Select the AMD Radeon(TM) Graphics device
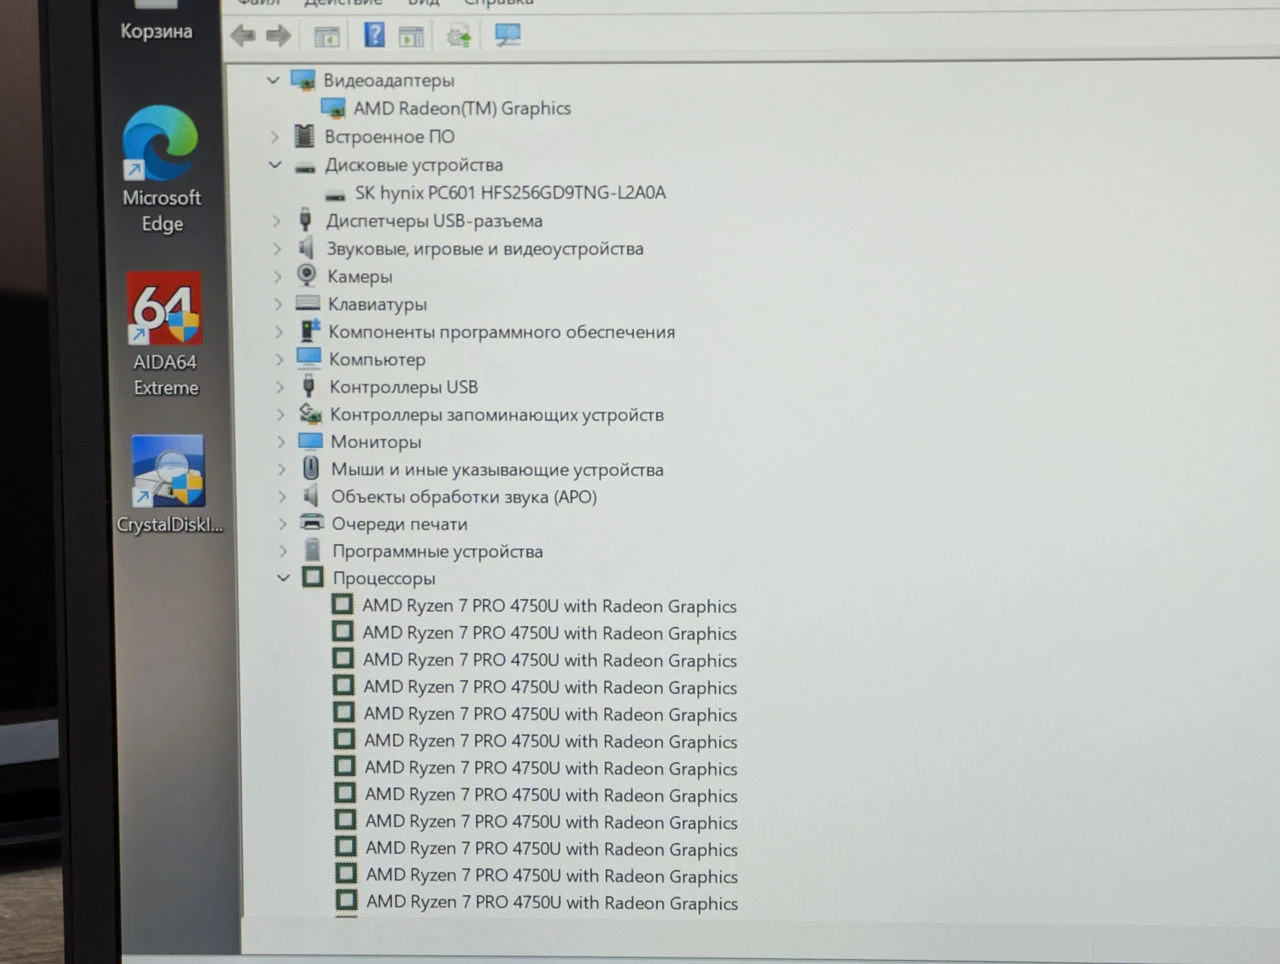Screen dimensions: 1280x964 click(x=446, y=108)
